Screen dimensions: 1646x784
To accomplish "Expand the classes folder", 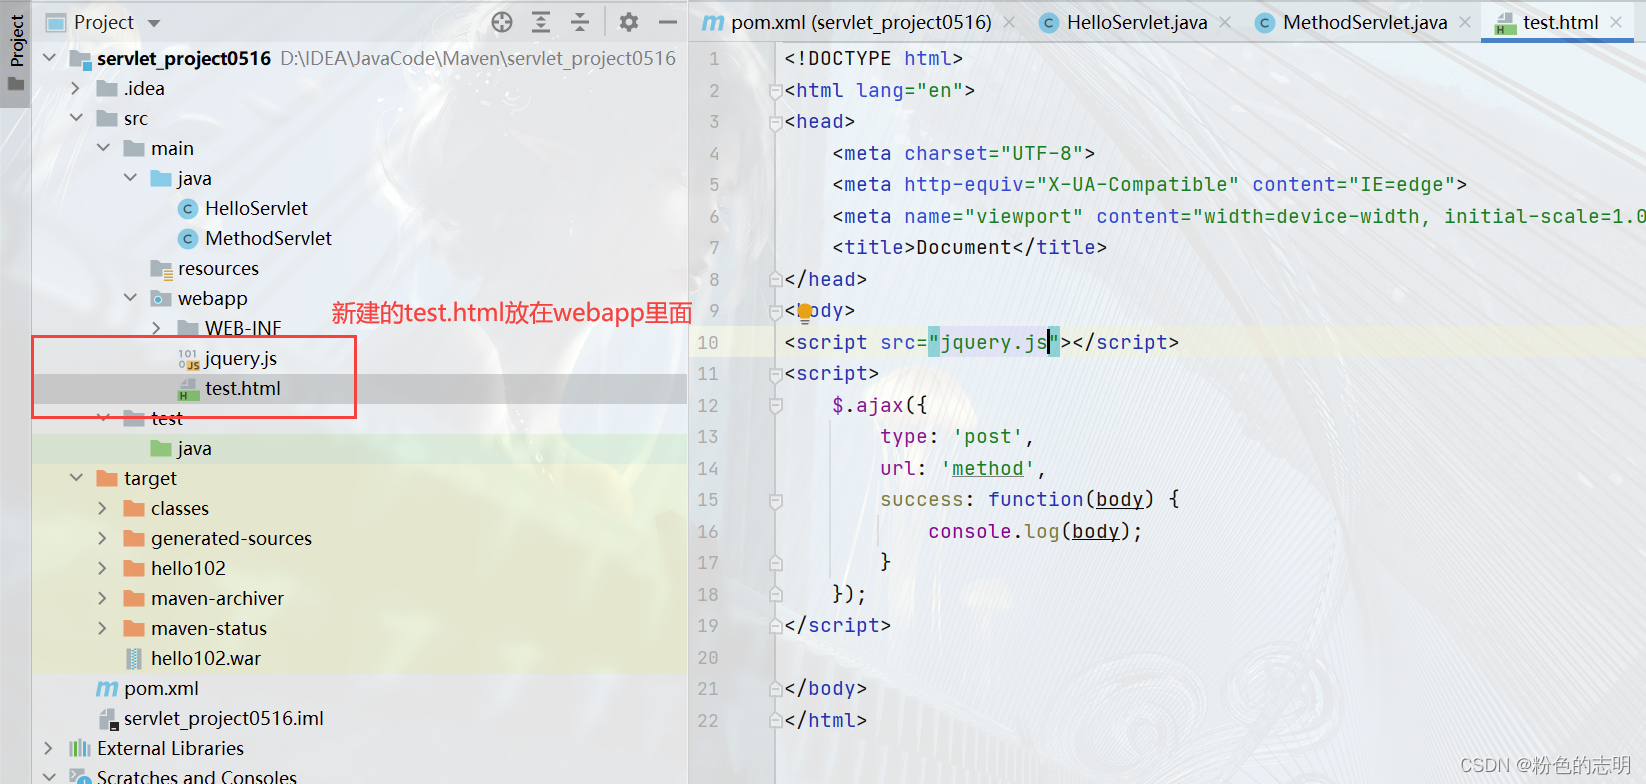I will (103, 508).
